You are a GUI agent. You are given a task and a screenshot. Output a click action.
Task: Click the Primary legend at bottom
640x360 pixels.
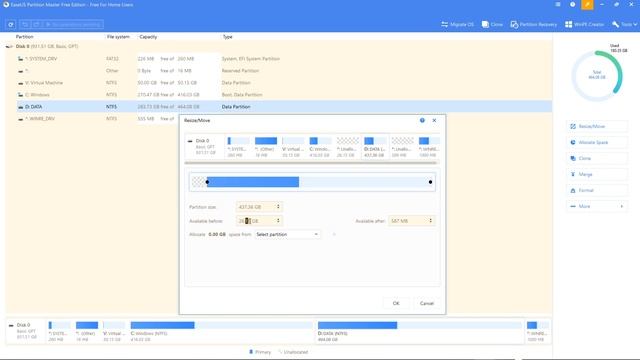click(x=260, y=352)
